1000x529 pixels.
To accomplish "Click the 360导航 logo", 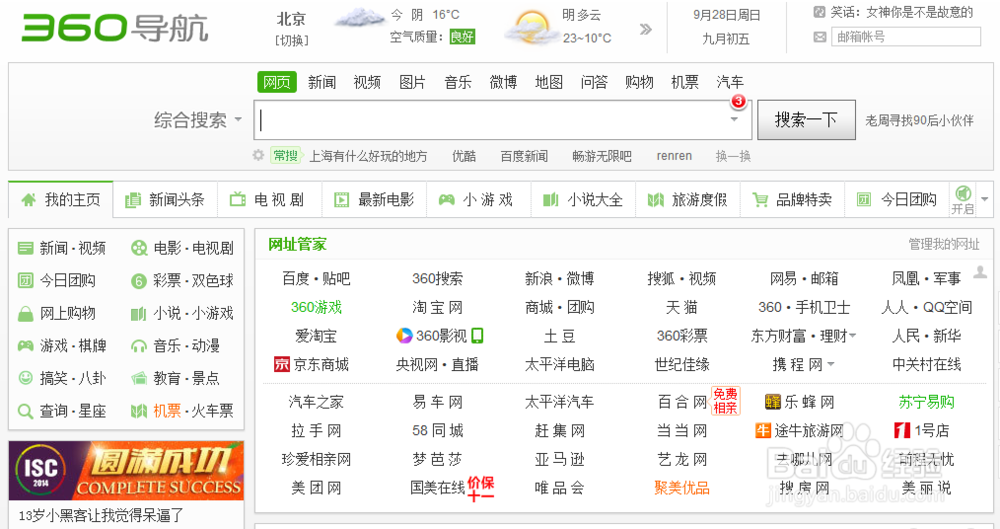I will [x=115, y=28].
